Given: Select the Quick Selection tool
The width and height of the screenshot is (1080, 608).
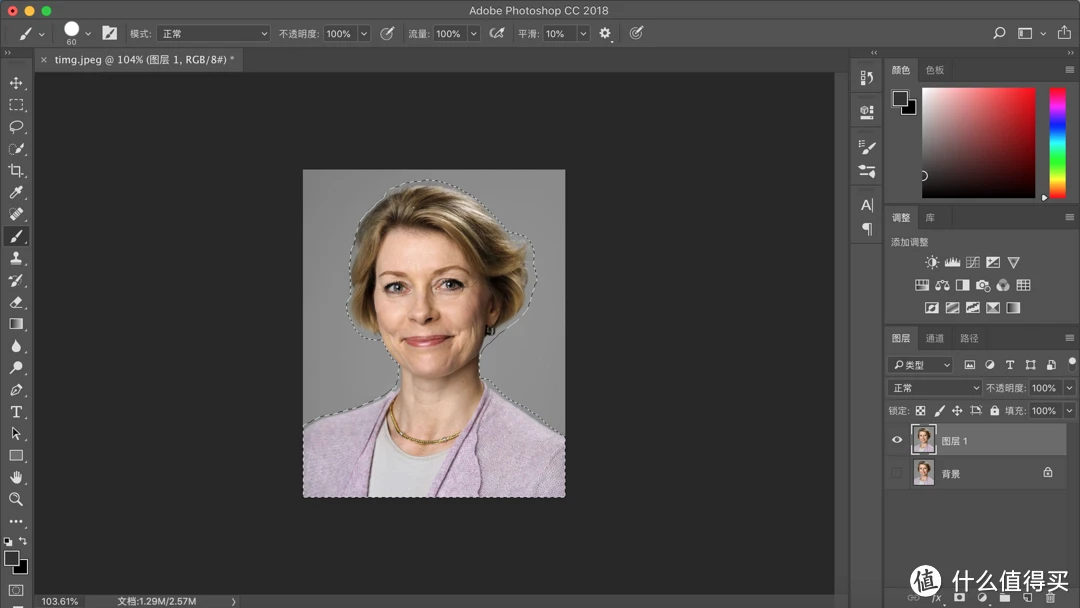Looking at the screenshot, I should tap(16, 149).
